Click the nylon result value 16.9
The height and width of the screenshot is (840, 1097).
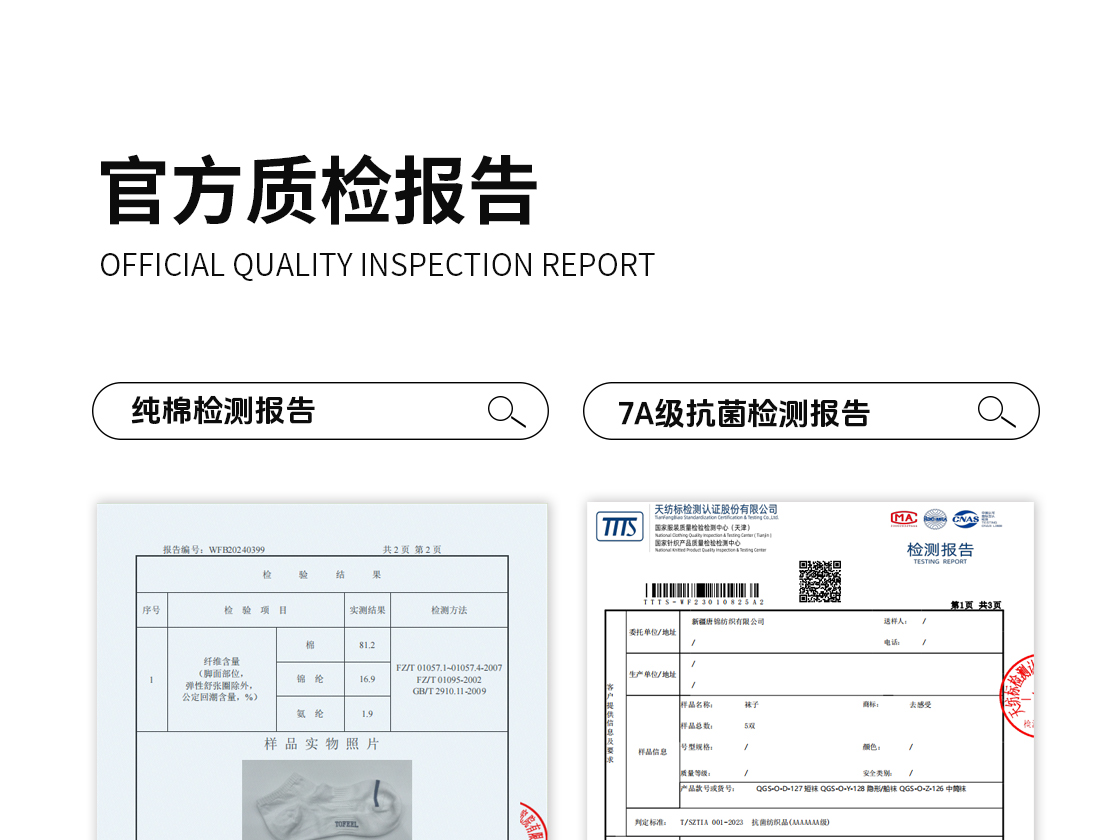tap(367, 679)
